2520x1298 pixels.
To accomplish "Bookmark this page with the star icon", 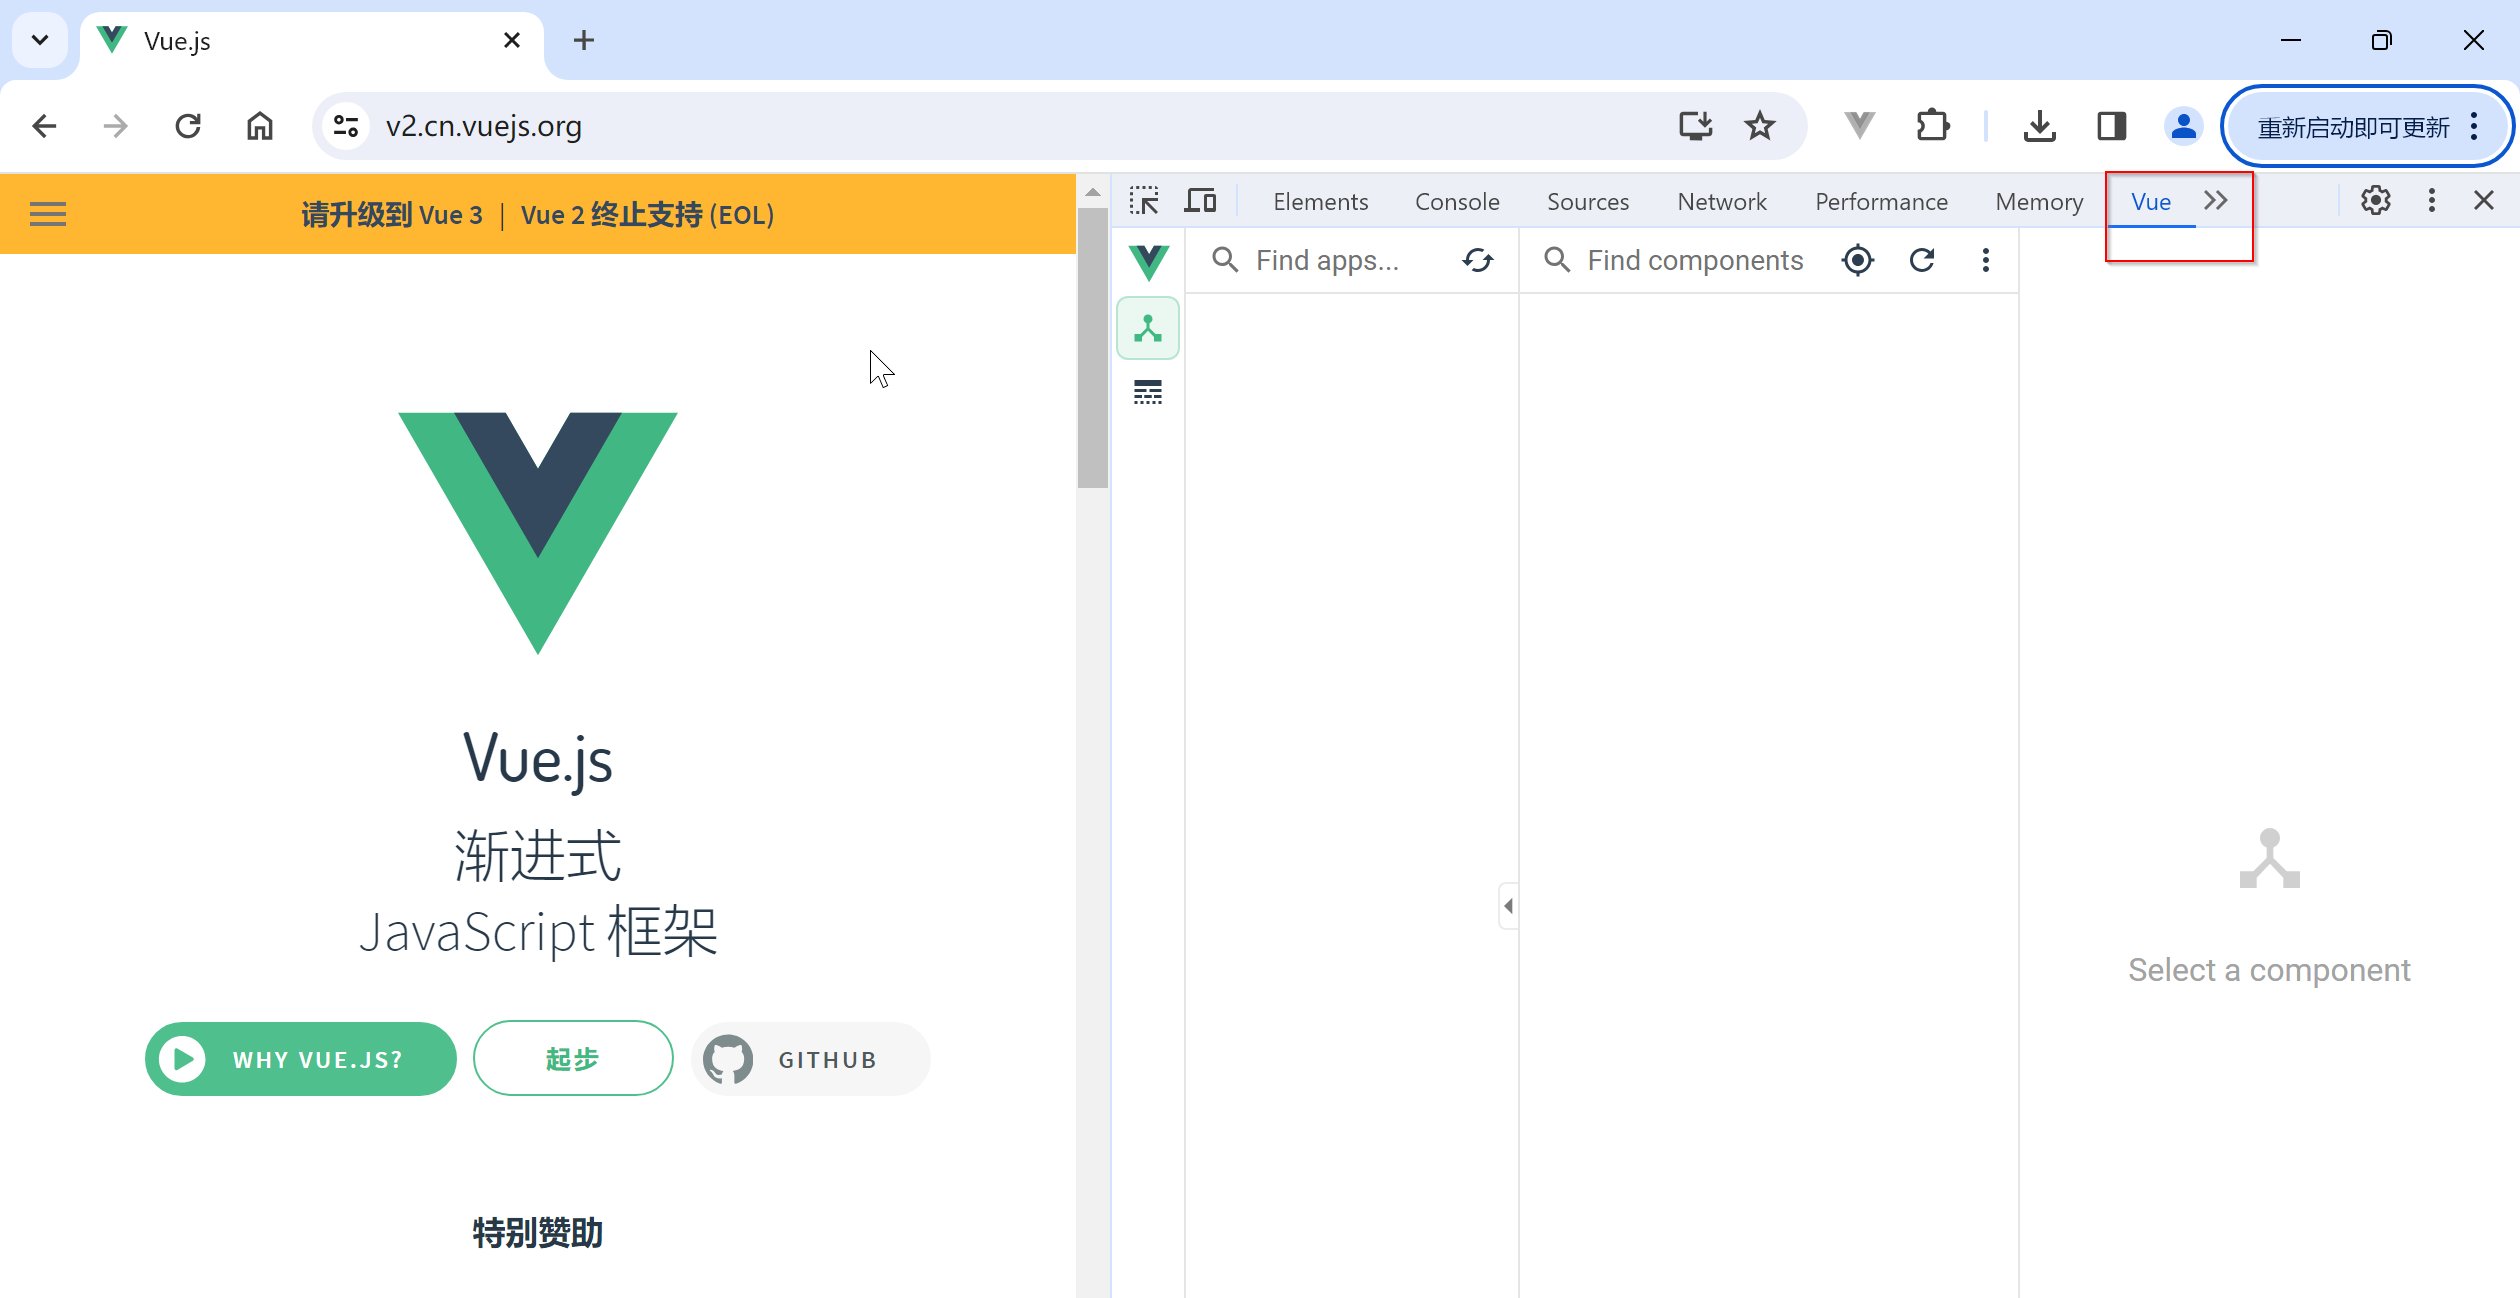I will coord(1759,126).
